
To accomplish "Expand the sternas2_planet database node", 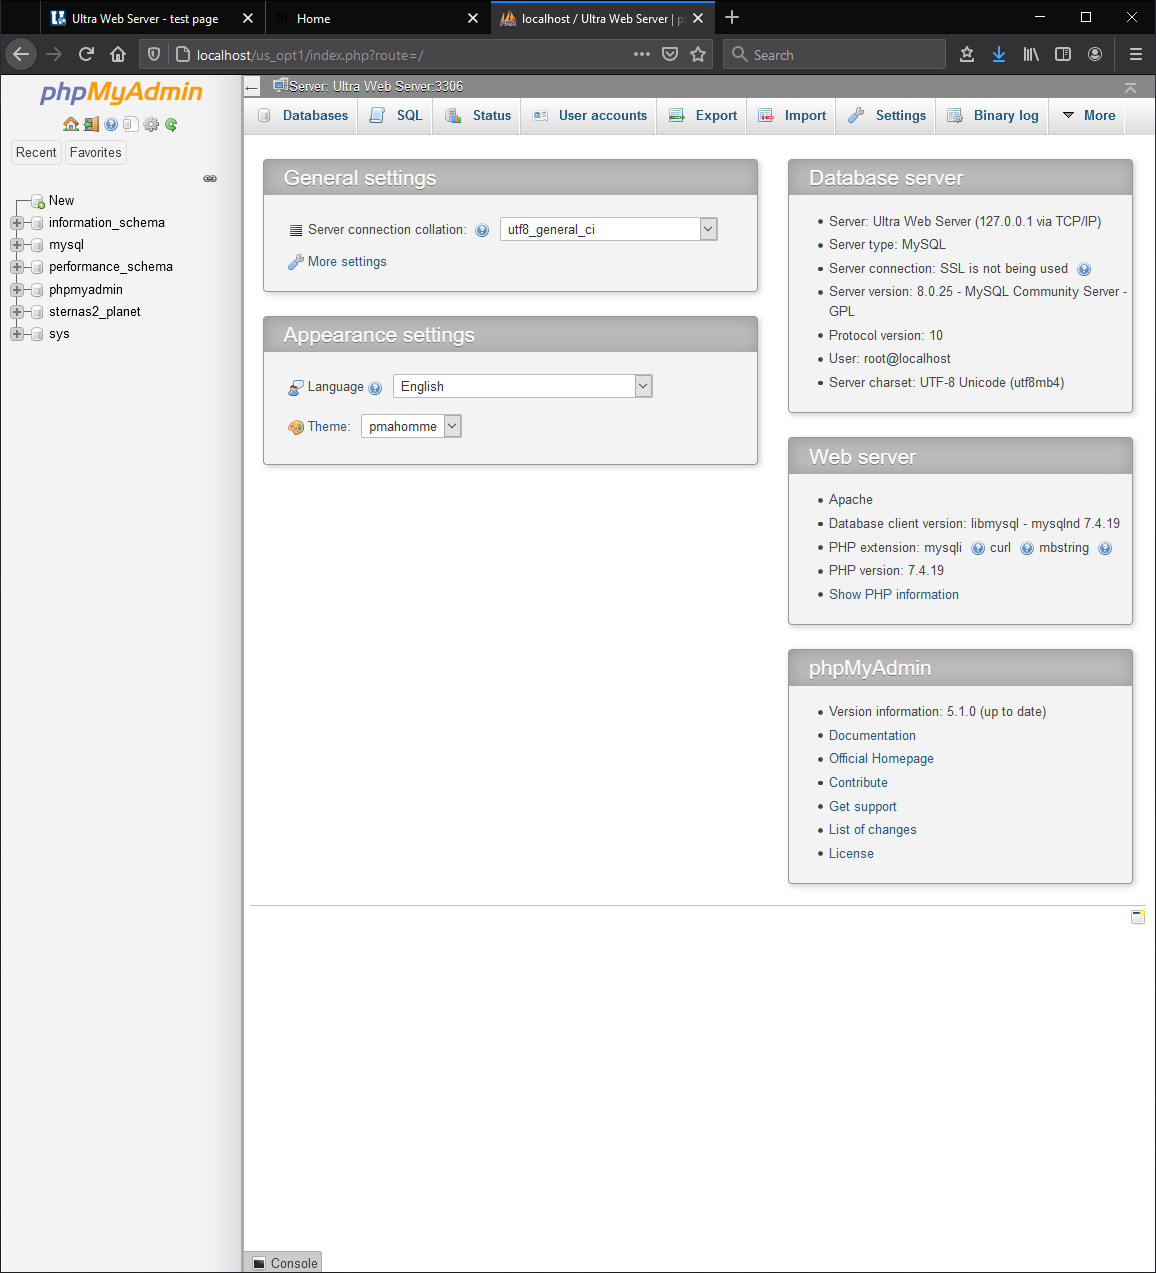I will coord(17,312).
